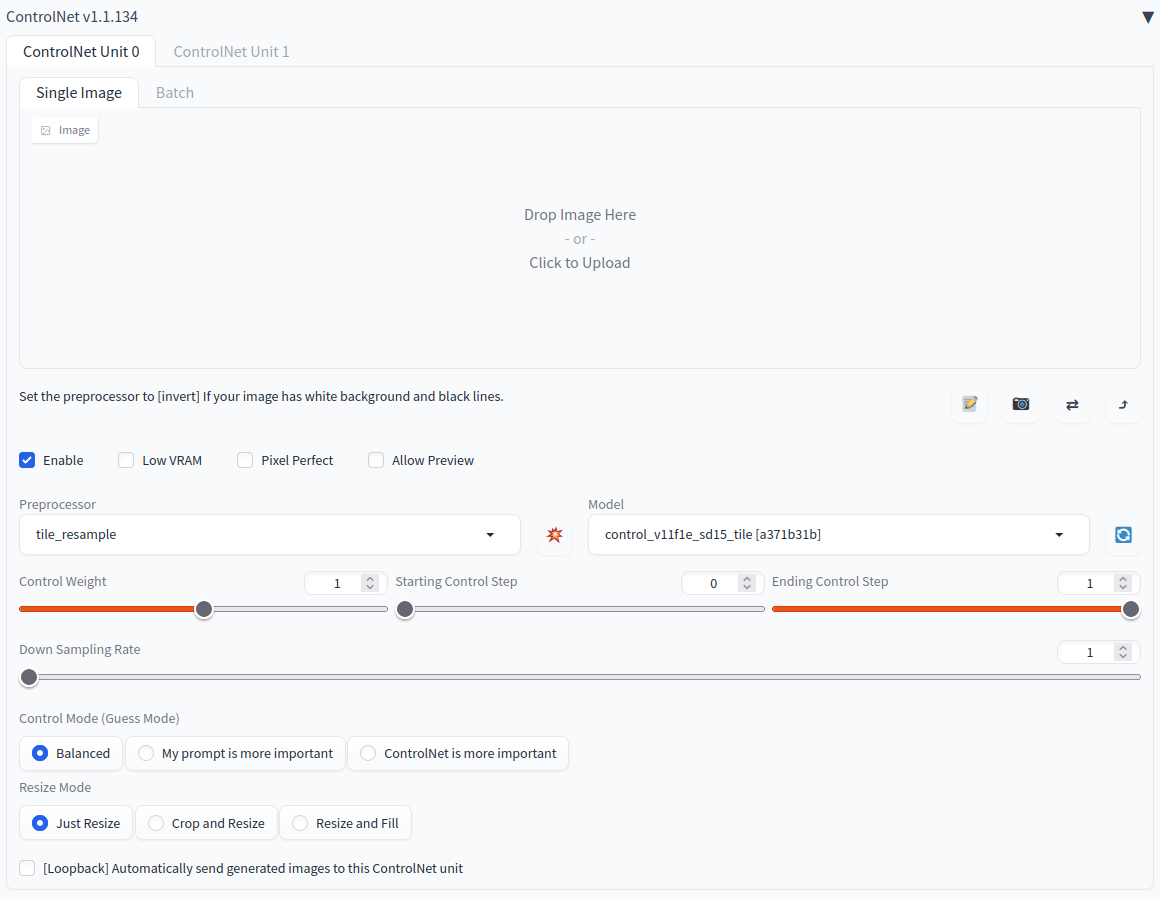Viewport: 1160px width, 897px height.
Task: Refresh the model list icon
Action: [1123, 535]
